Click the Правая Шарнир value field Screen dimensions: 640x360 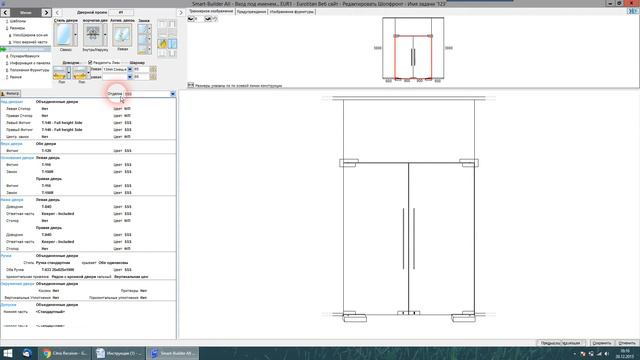pyautogui.click(x=141, y=77)
